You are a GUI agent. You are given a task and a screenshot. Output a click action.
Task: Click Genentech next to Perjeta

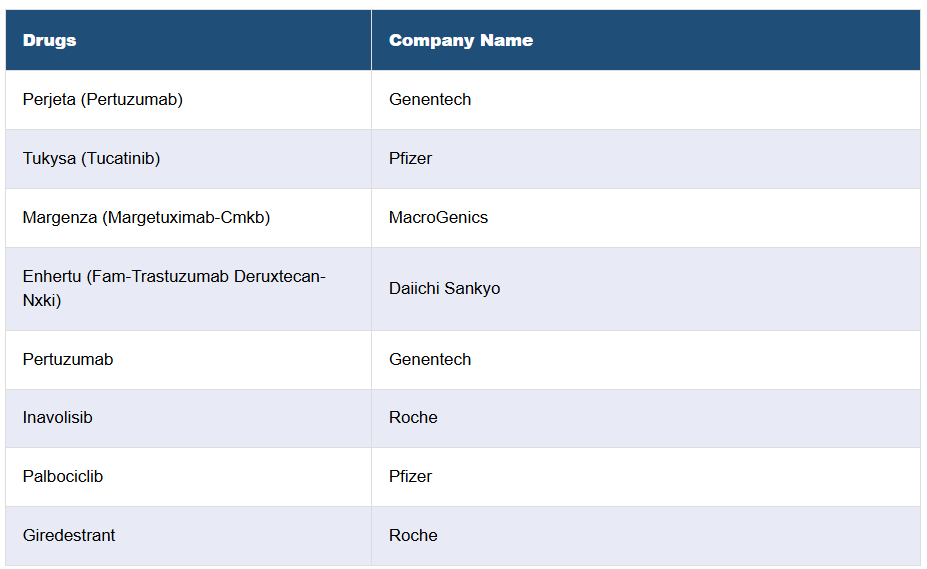(430, 100)
